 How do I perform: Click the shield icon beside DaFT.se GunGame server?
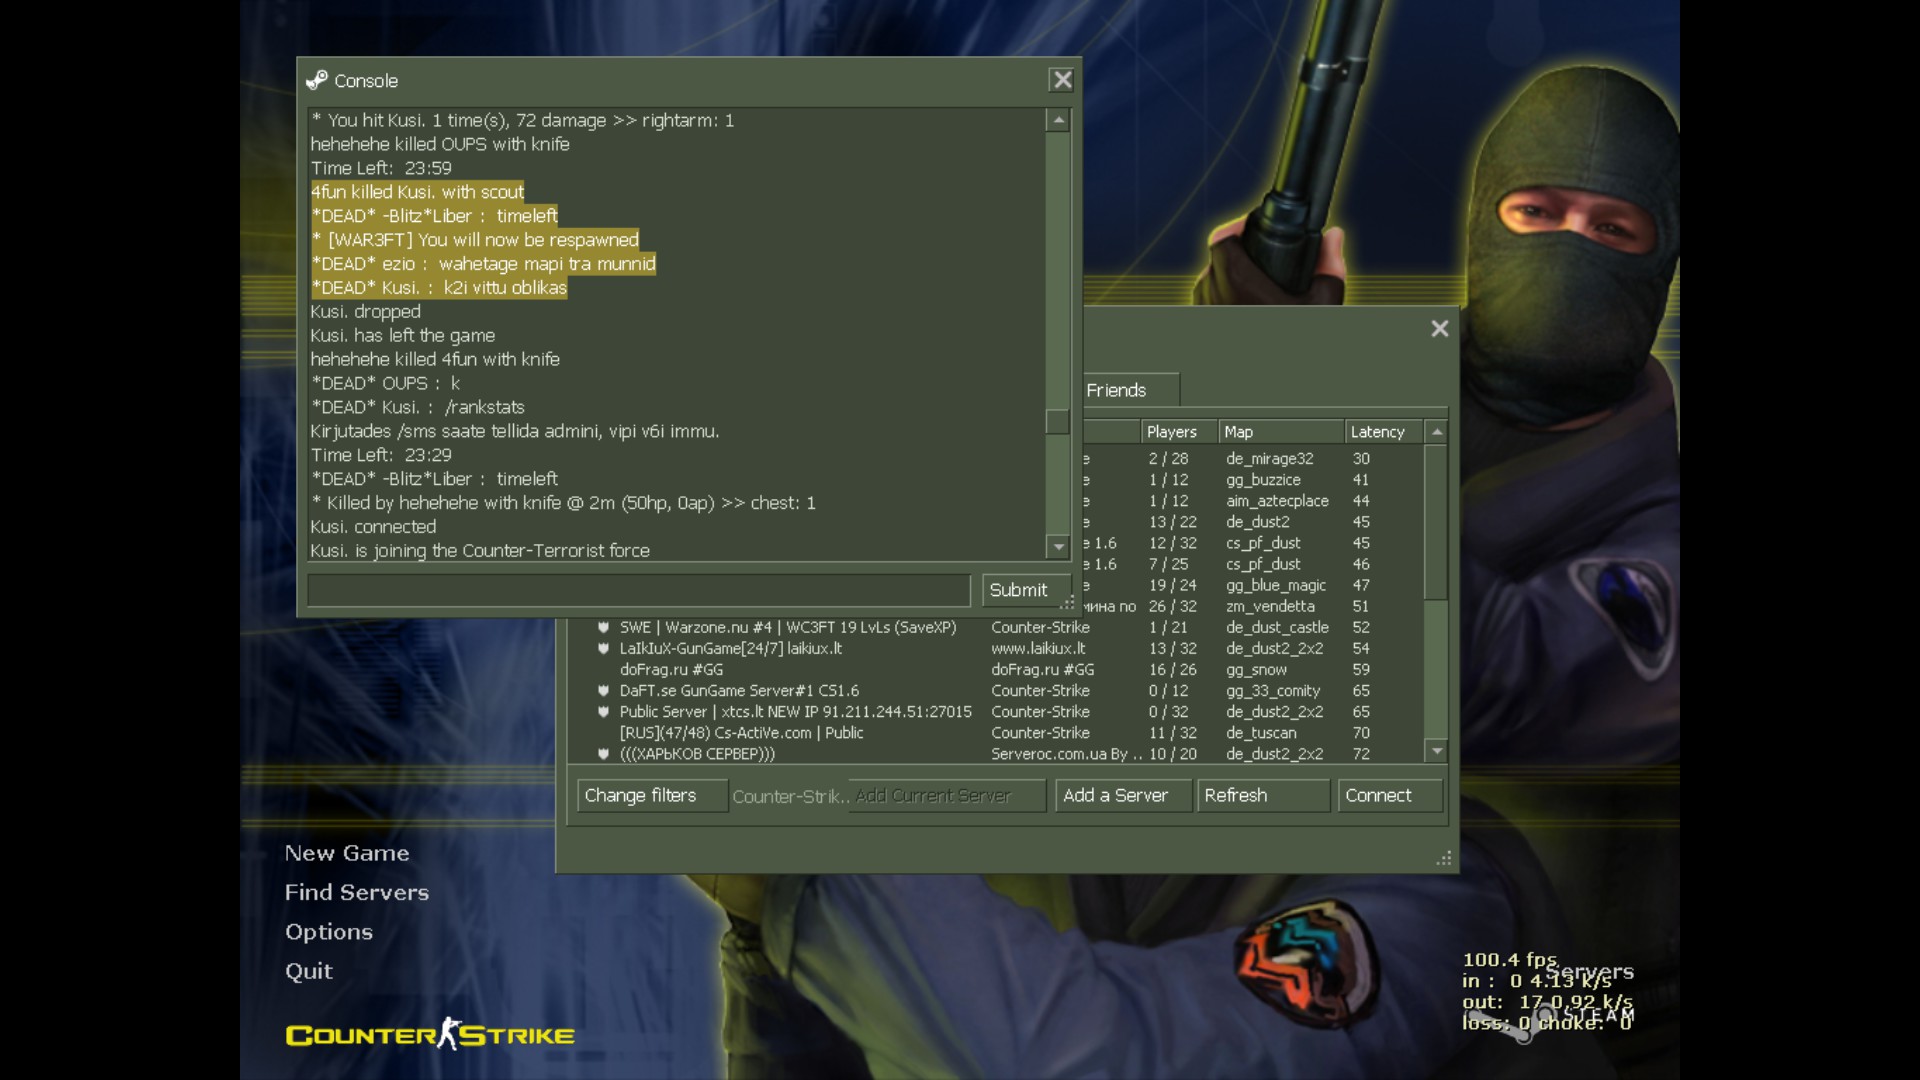pos(603,691)
